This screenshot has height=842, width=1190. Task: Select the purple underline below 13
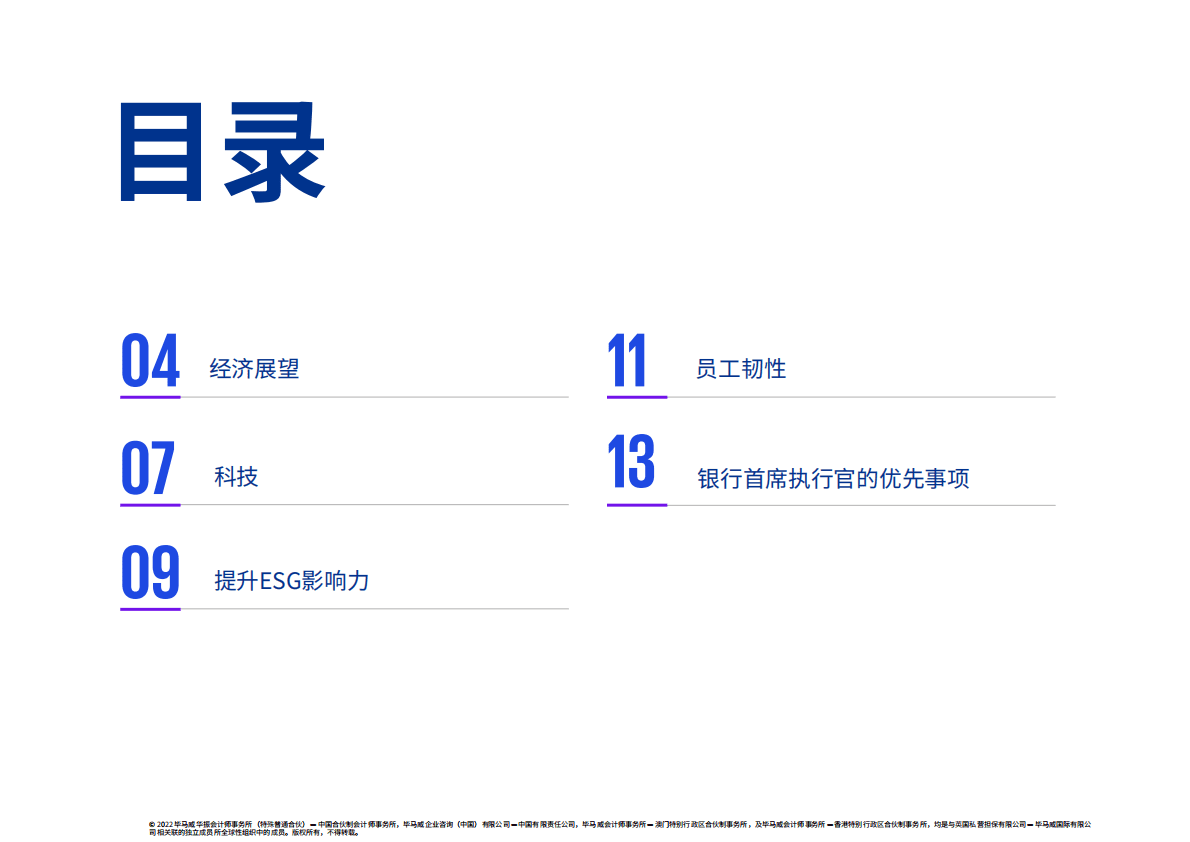click(x=637, y=503)
